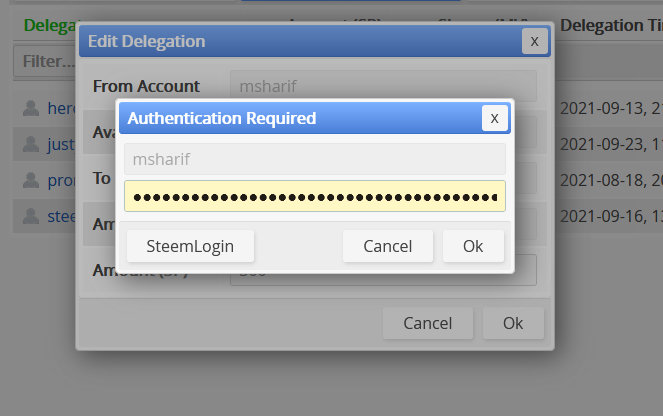Open the 2021-09-13 delegation time entry

(611, 109)
